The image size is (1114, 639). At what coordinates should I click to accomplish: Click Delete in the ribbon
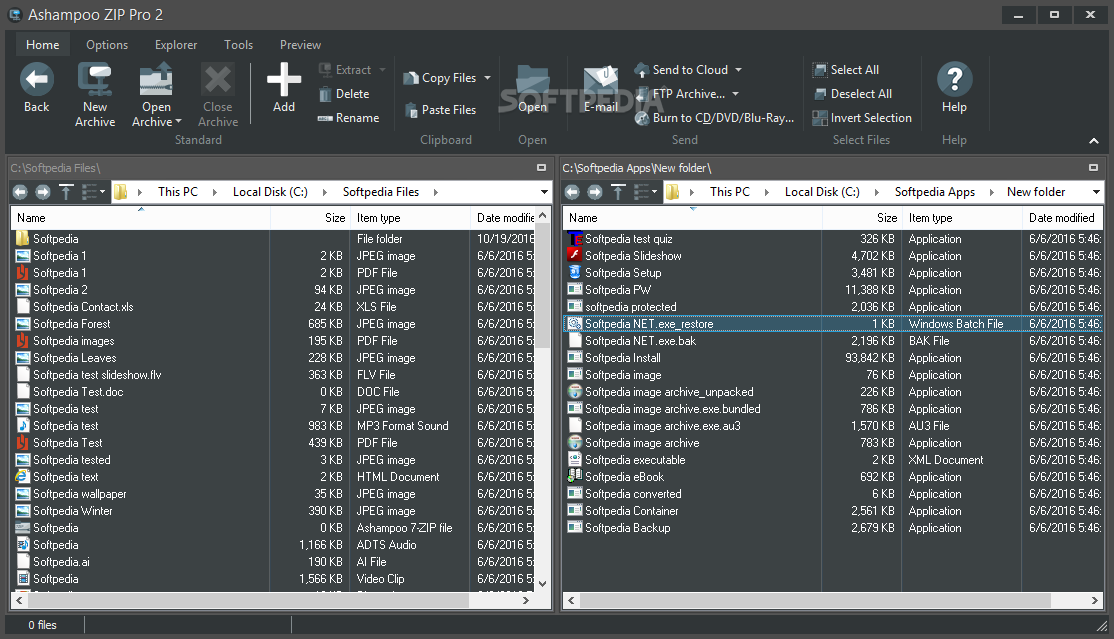[x=344, y=94]
